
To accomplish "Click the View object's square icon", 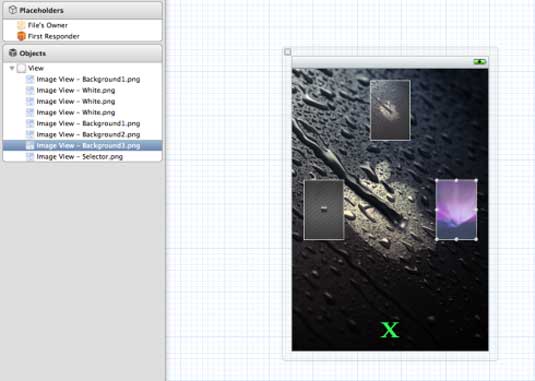I will point(21,68).
